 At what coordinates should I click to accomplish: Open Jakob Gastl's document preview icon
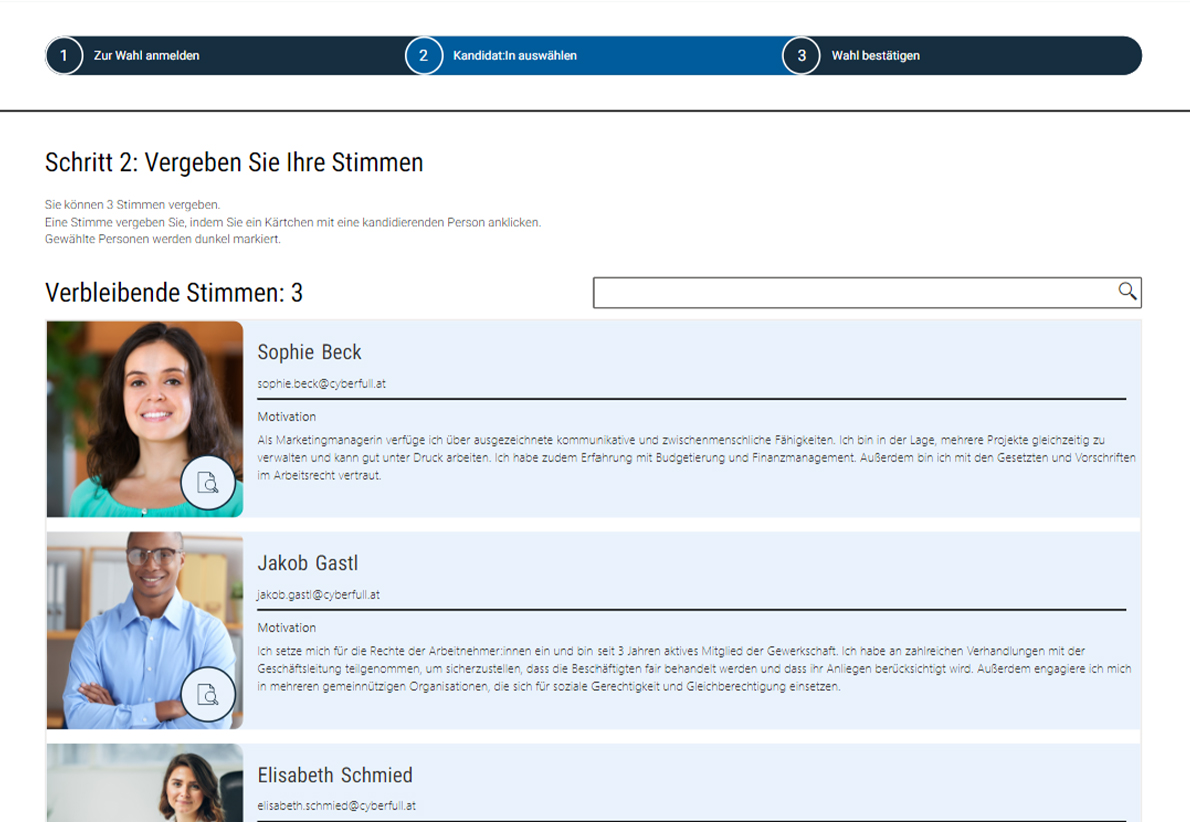click(x=208, y=694)
